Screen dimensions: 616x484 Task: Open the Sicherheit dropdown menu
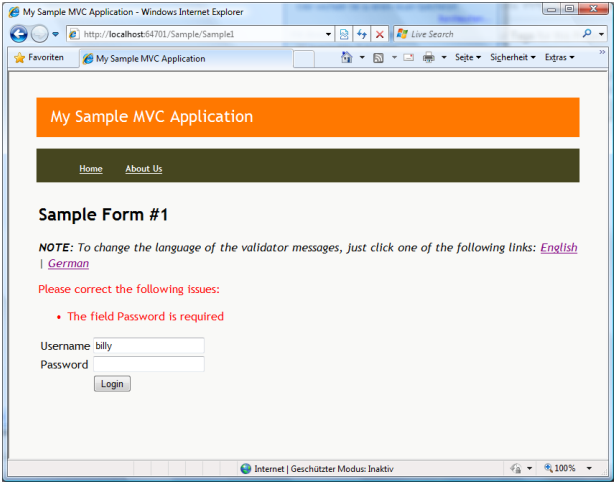[513, 58]
